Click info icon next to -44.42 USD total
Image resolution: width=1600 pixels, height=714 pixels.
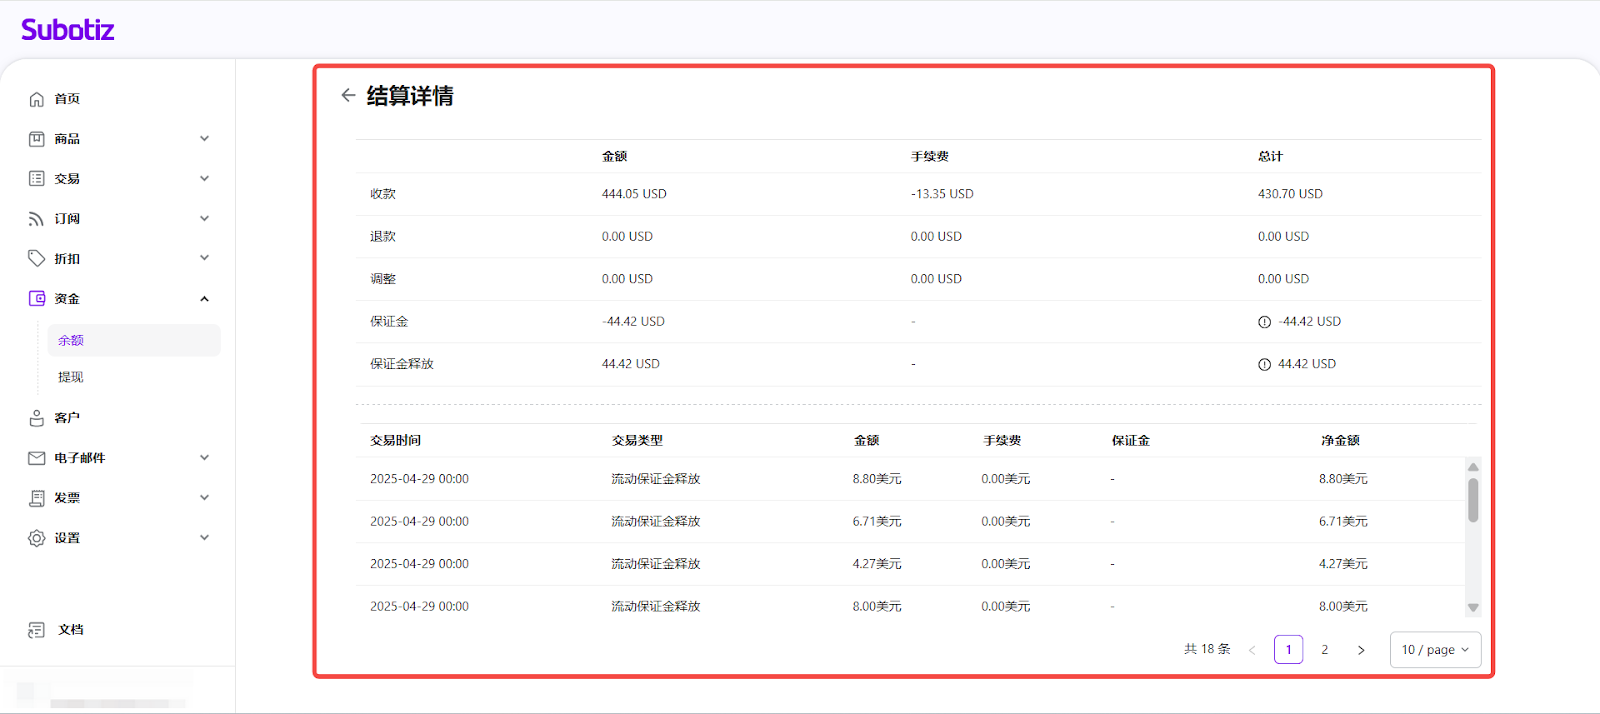[1264, 322]
